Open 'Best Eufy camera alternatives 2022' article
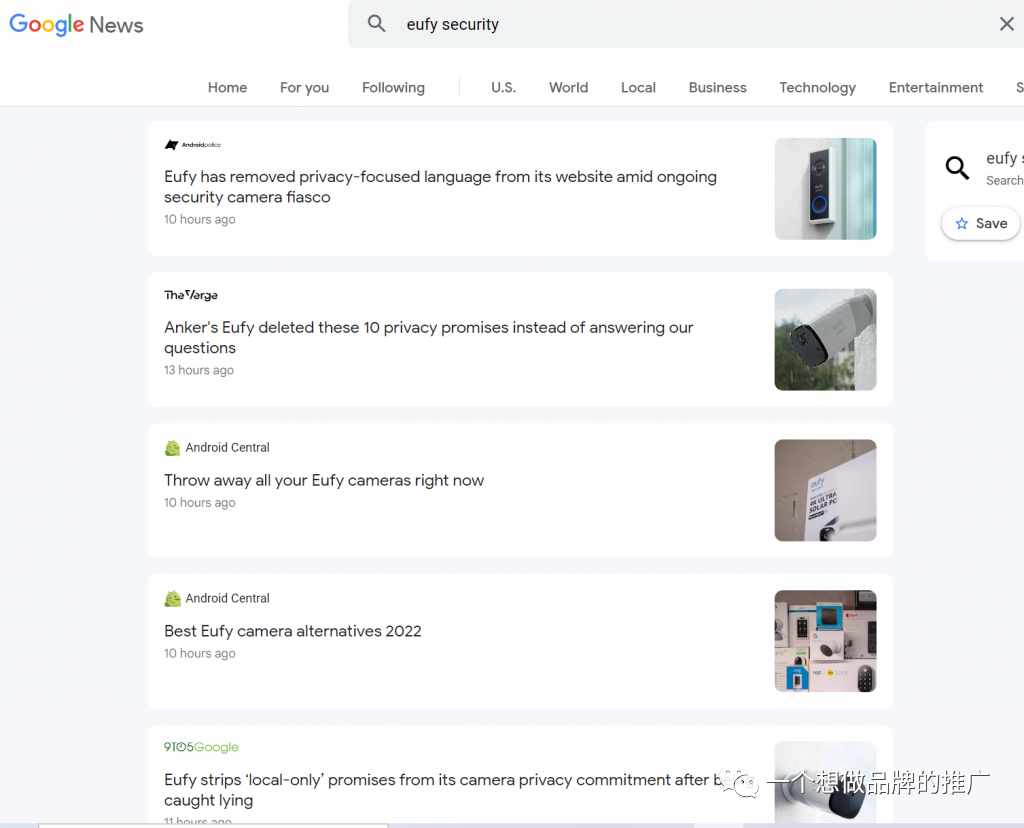The width and height of the screenshot is (1024, 828). coord(293,631)
